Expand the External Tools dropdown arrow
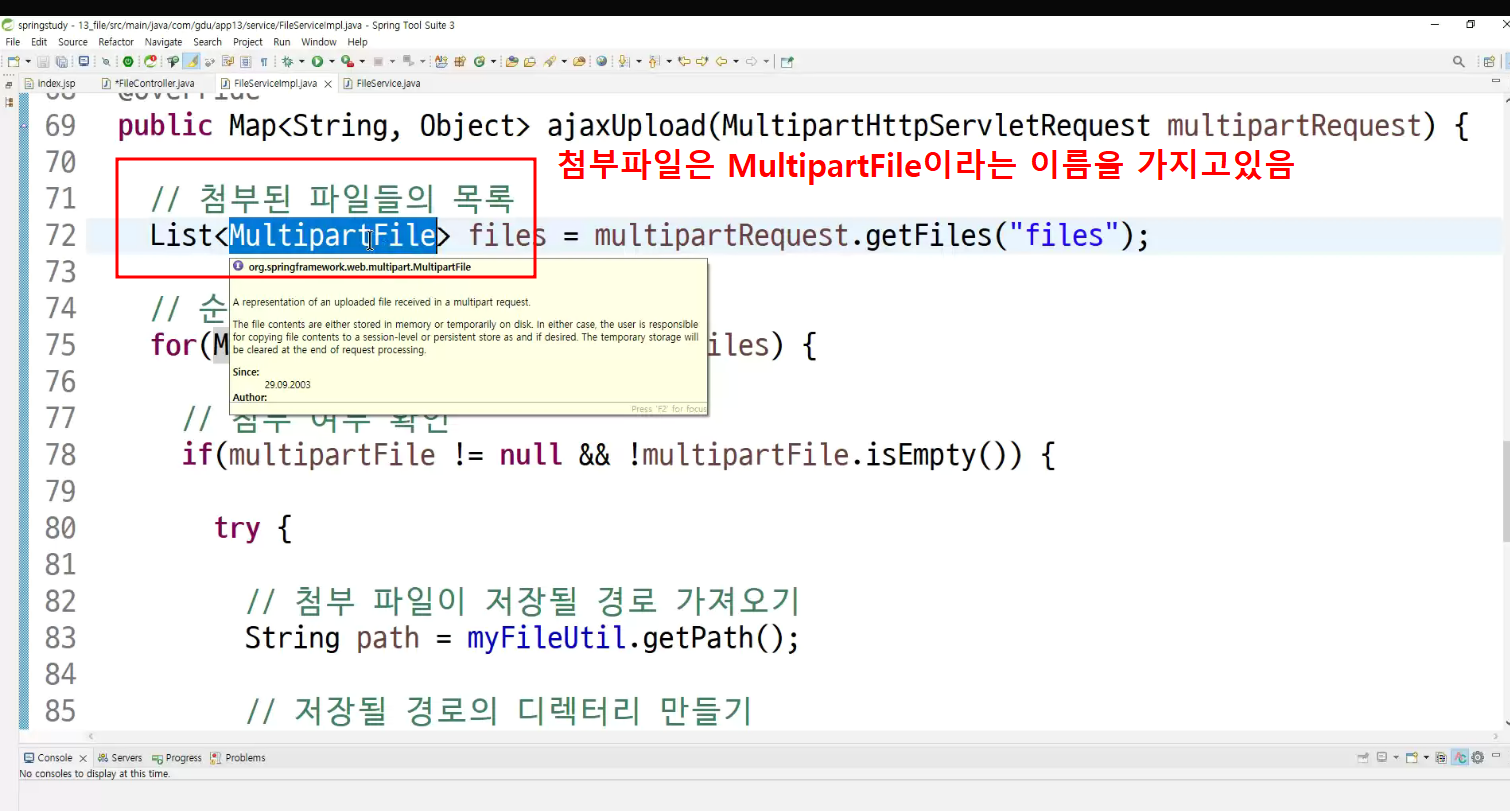The height and width of the screenshot is (811, 1510). (x=362, y=61)
